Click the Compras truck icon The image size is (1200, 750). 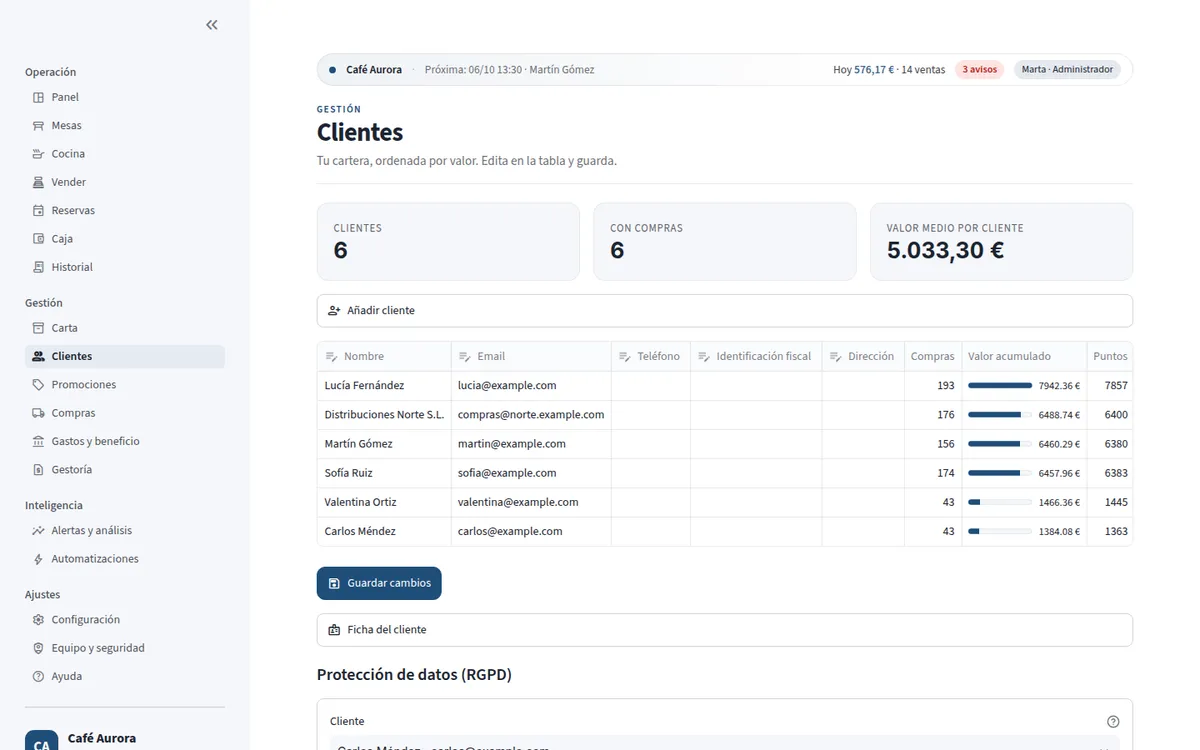pos(38,413)
